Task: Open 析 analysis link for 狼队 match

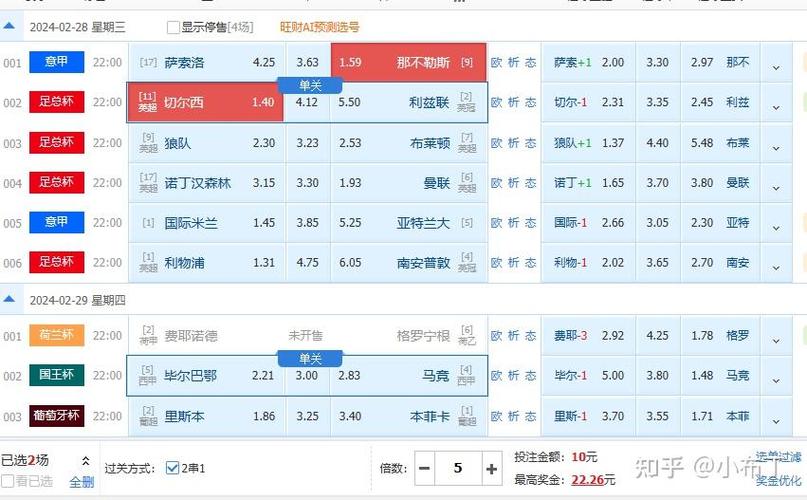Action: [x=513, y=143]
